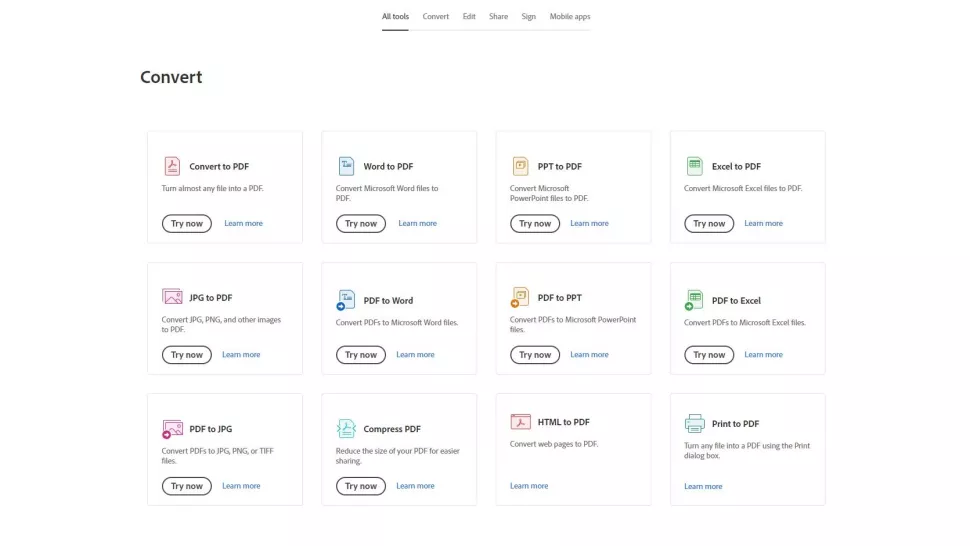Try now for PPT to PDF
This screenshot has width=970, height=546.
[x=535, y=223]
